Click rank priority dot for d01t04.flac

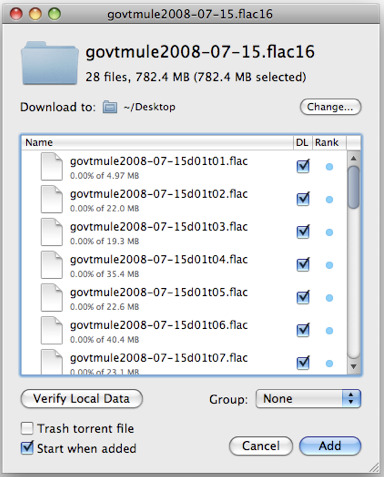point(329,265)
